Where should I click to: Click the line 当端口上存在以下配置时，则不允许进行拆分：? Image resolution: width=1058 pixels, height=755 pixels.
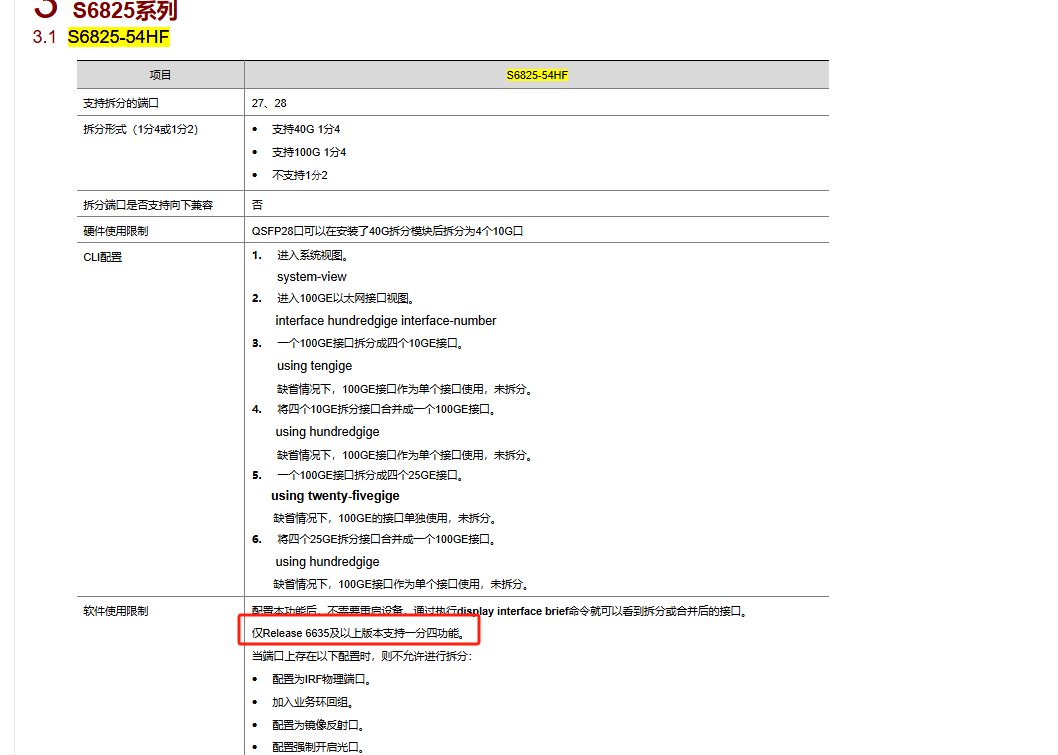point(362,656)
